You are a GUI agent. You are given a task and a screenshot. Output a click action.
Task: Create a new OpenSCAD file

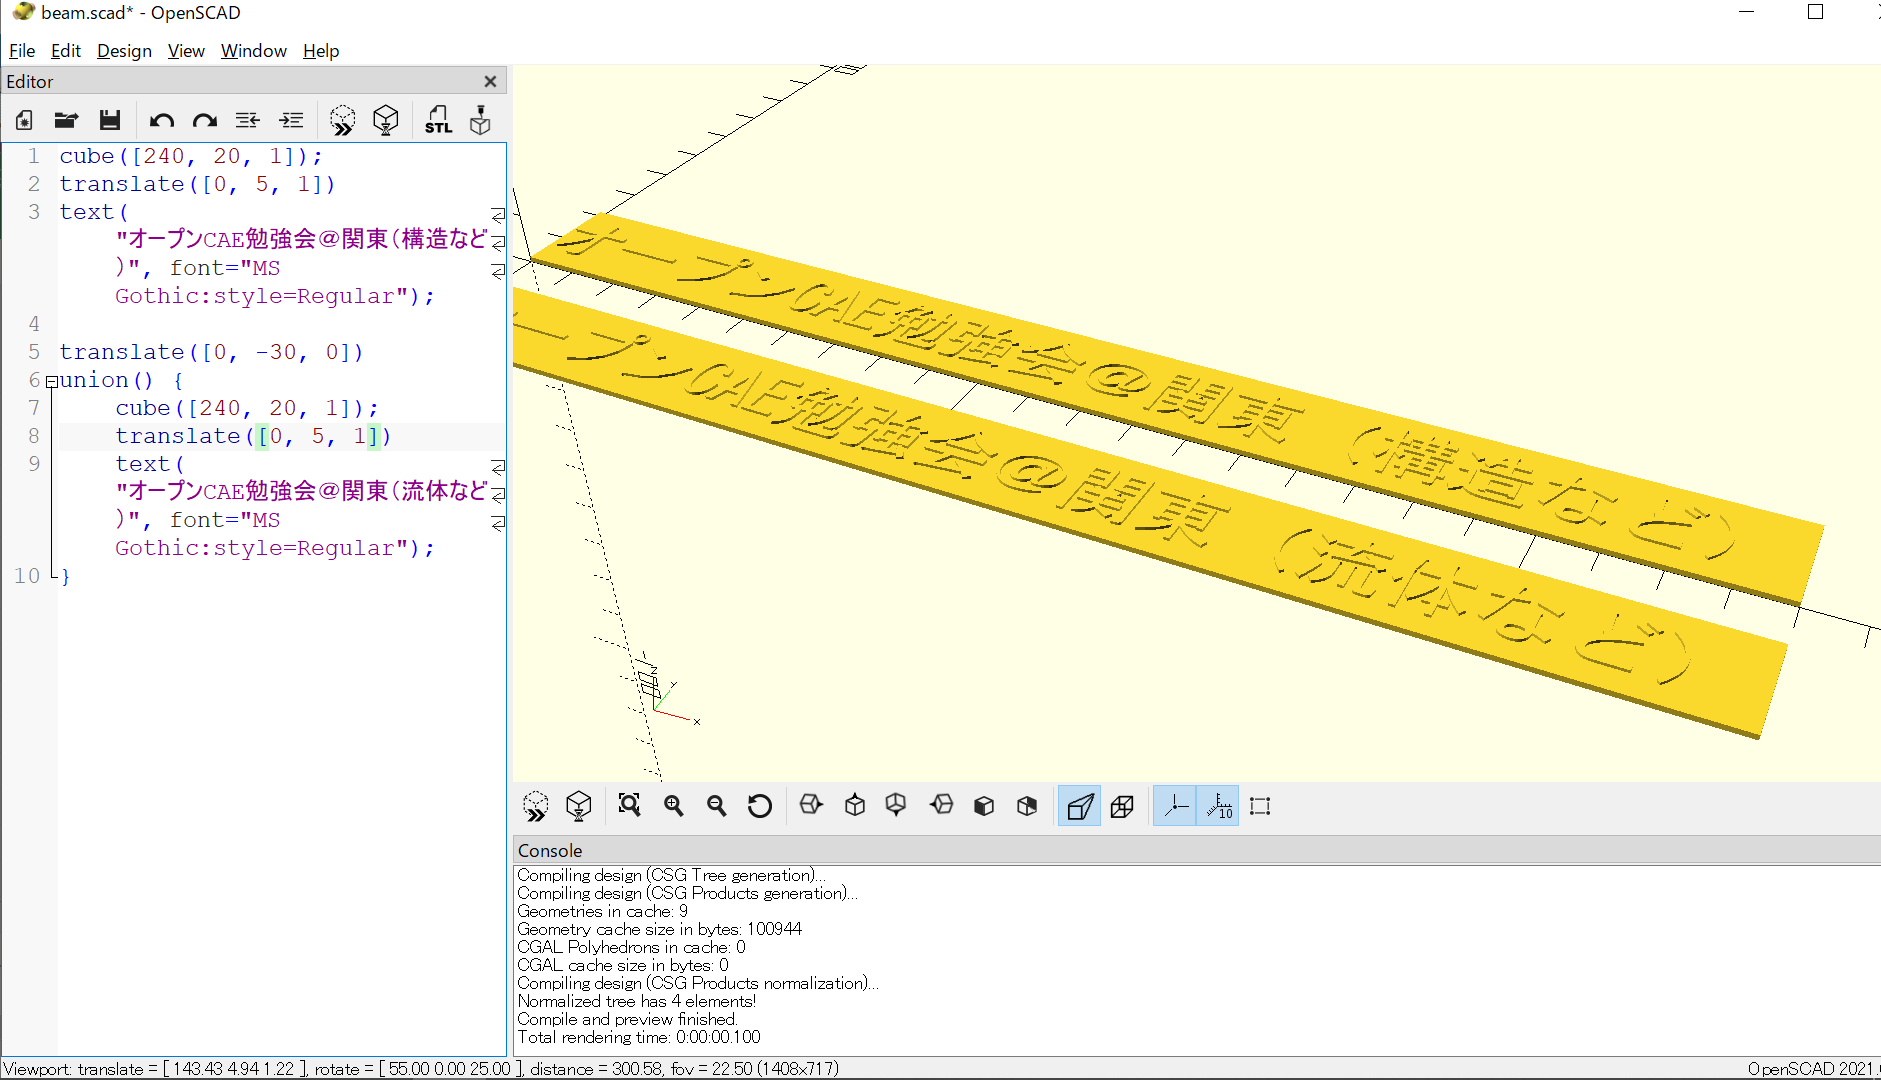point(22,120)
